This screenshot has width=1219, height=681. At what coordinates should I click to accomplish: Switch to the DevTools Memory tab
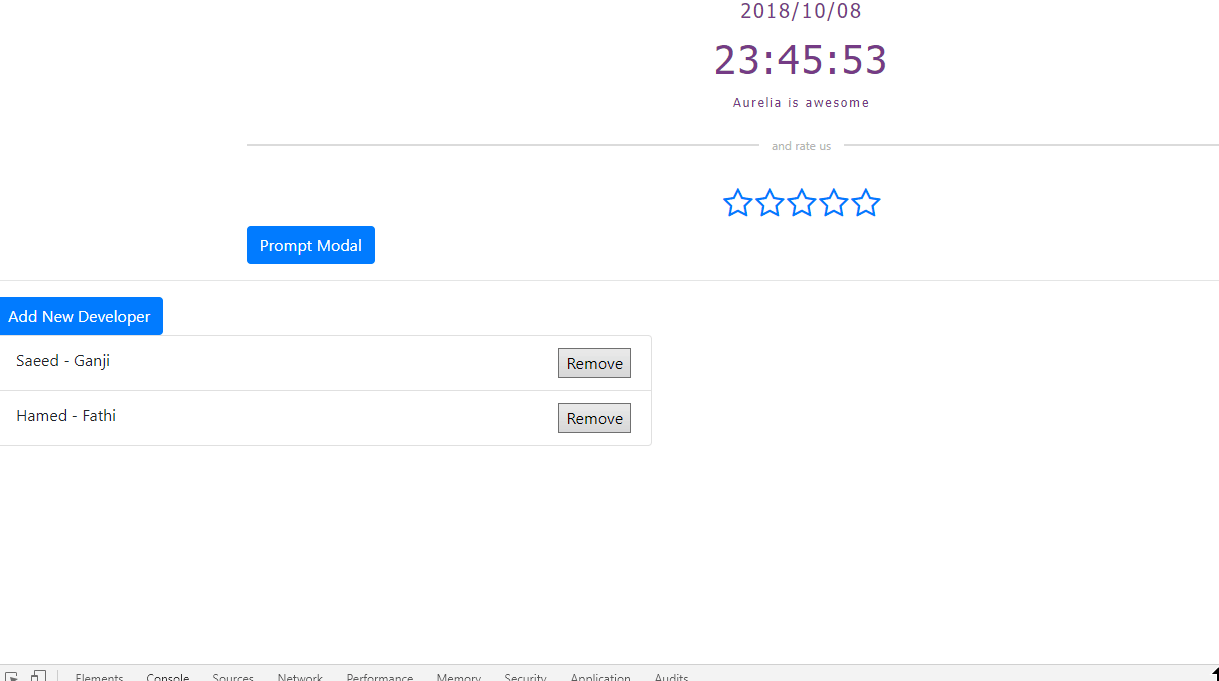pyautogui.click(x=459, y=677)
